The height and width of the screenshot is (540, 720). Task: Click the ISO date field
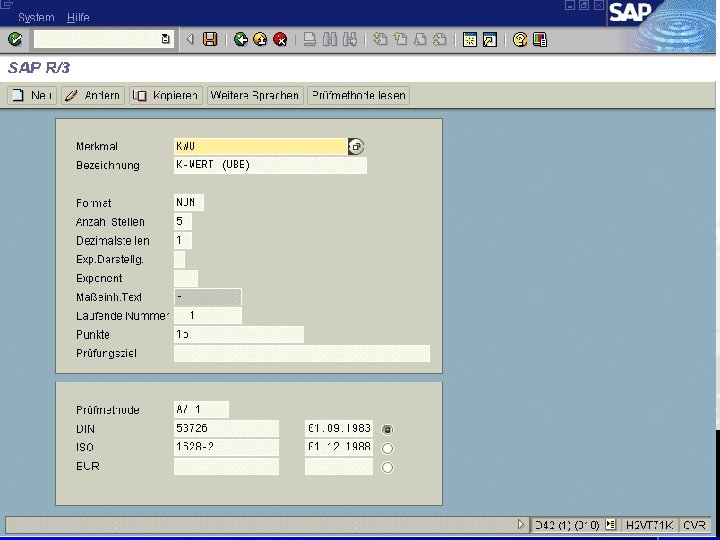pos(339,447)
